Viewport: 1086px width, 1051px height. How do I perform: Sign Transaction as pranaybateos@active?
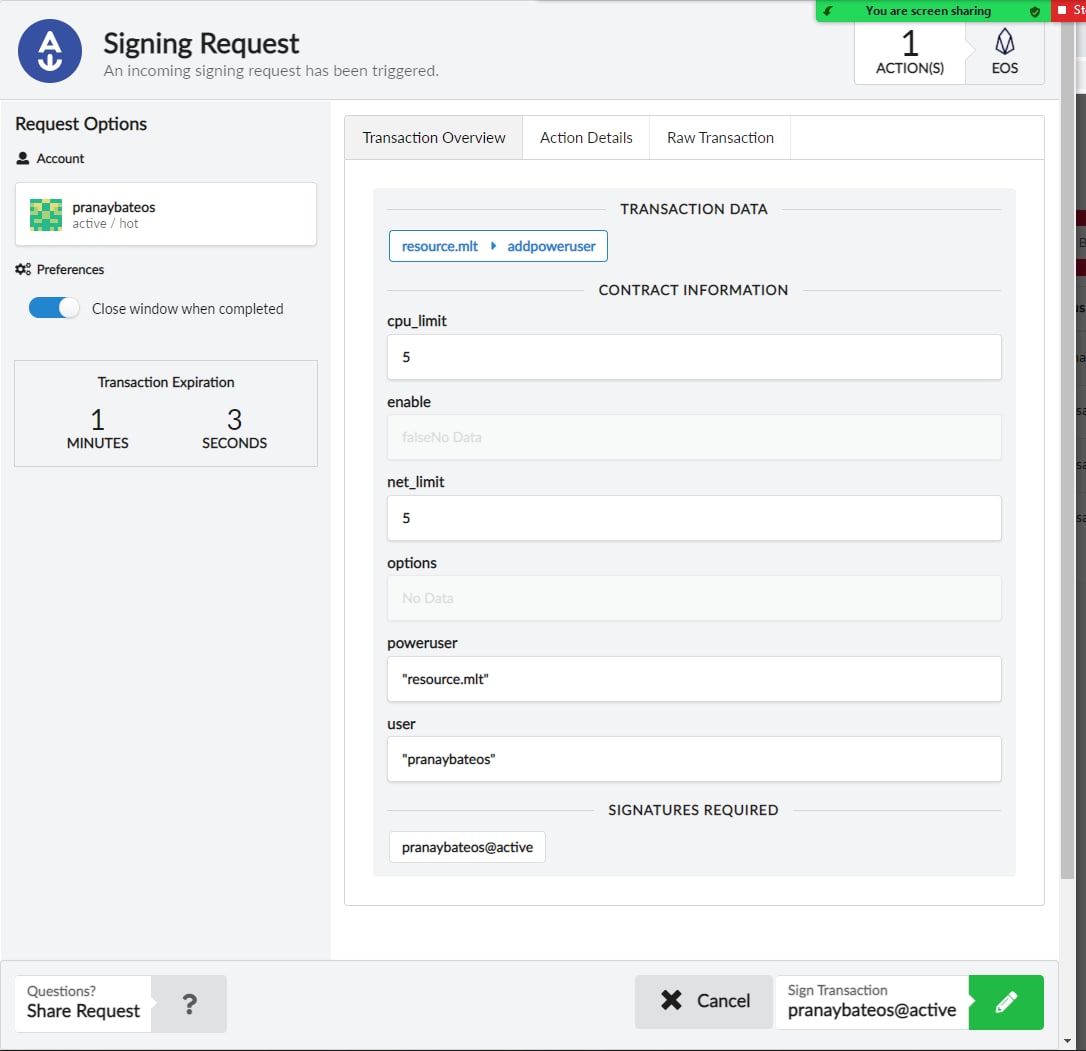click(x=909, y=1002)
